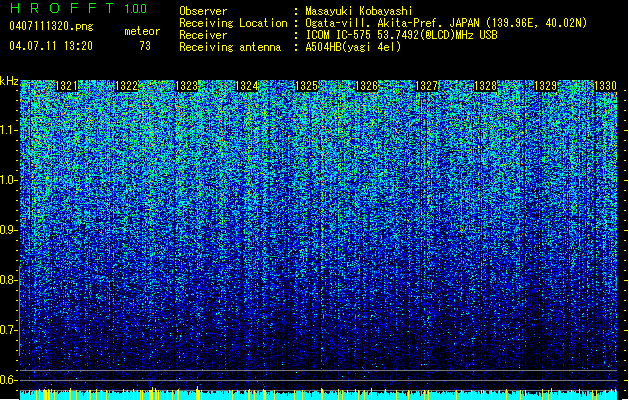Click the date 04.07.11 13:20
Screen dimensions: 629x400
coord(51,46)
